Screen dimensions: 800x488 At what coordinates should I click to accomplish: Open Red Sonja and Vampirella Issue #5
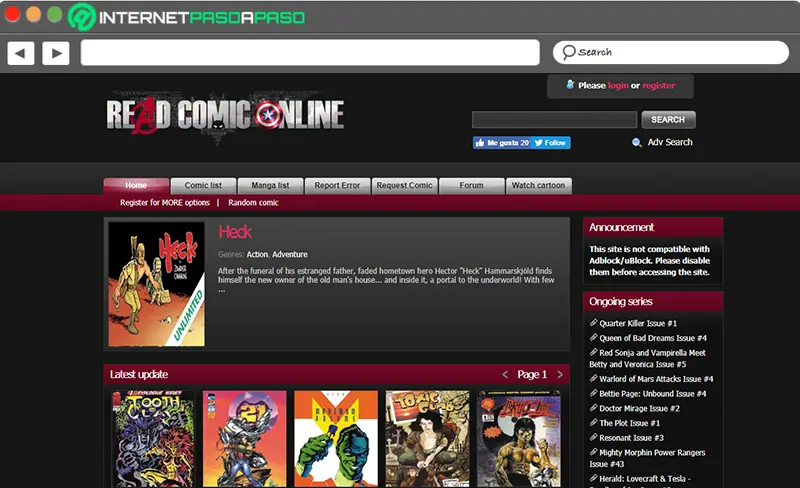click(x=647, y=358)
